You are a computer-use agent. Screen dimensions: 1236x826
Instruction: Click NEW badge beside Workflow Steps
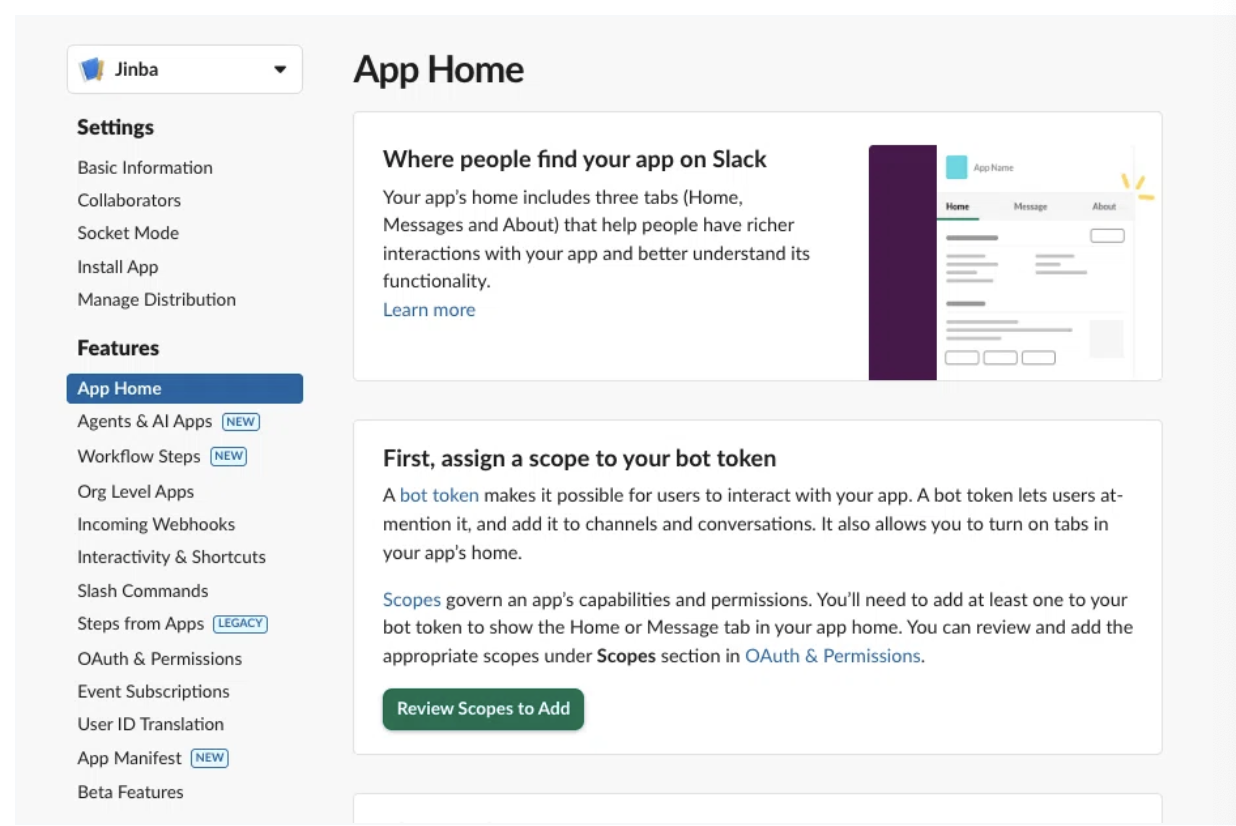pos(229,456)
